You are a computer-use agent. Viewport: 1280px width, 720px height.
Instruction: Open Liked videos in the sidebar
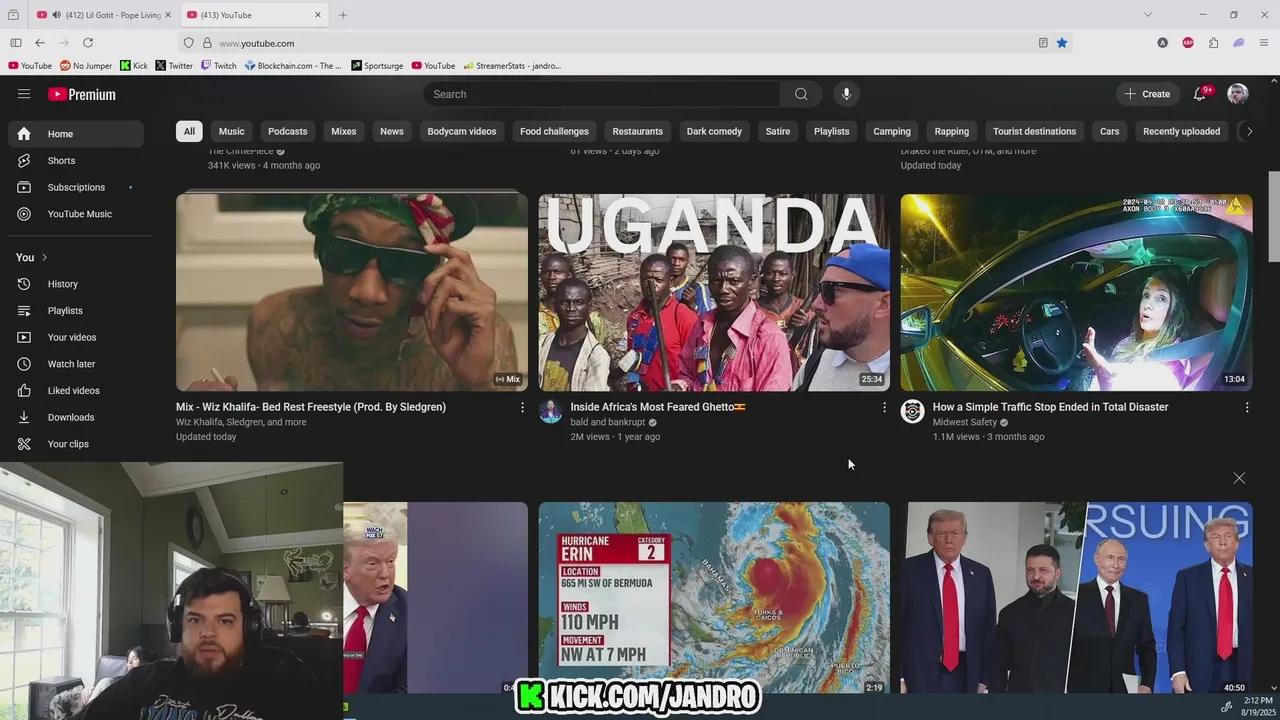click(x=76, y=391)
